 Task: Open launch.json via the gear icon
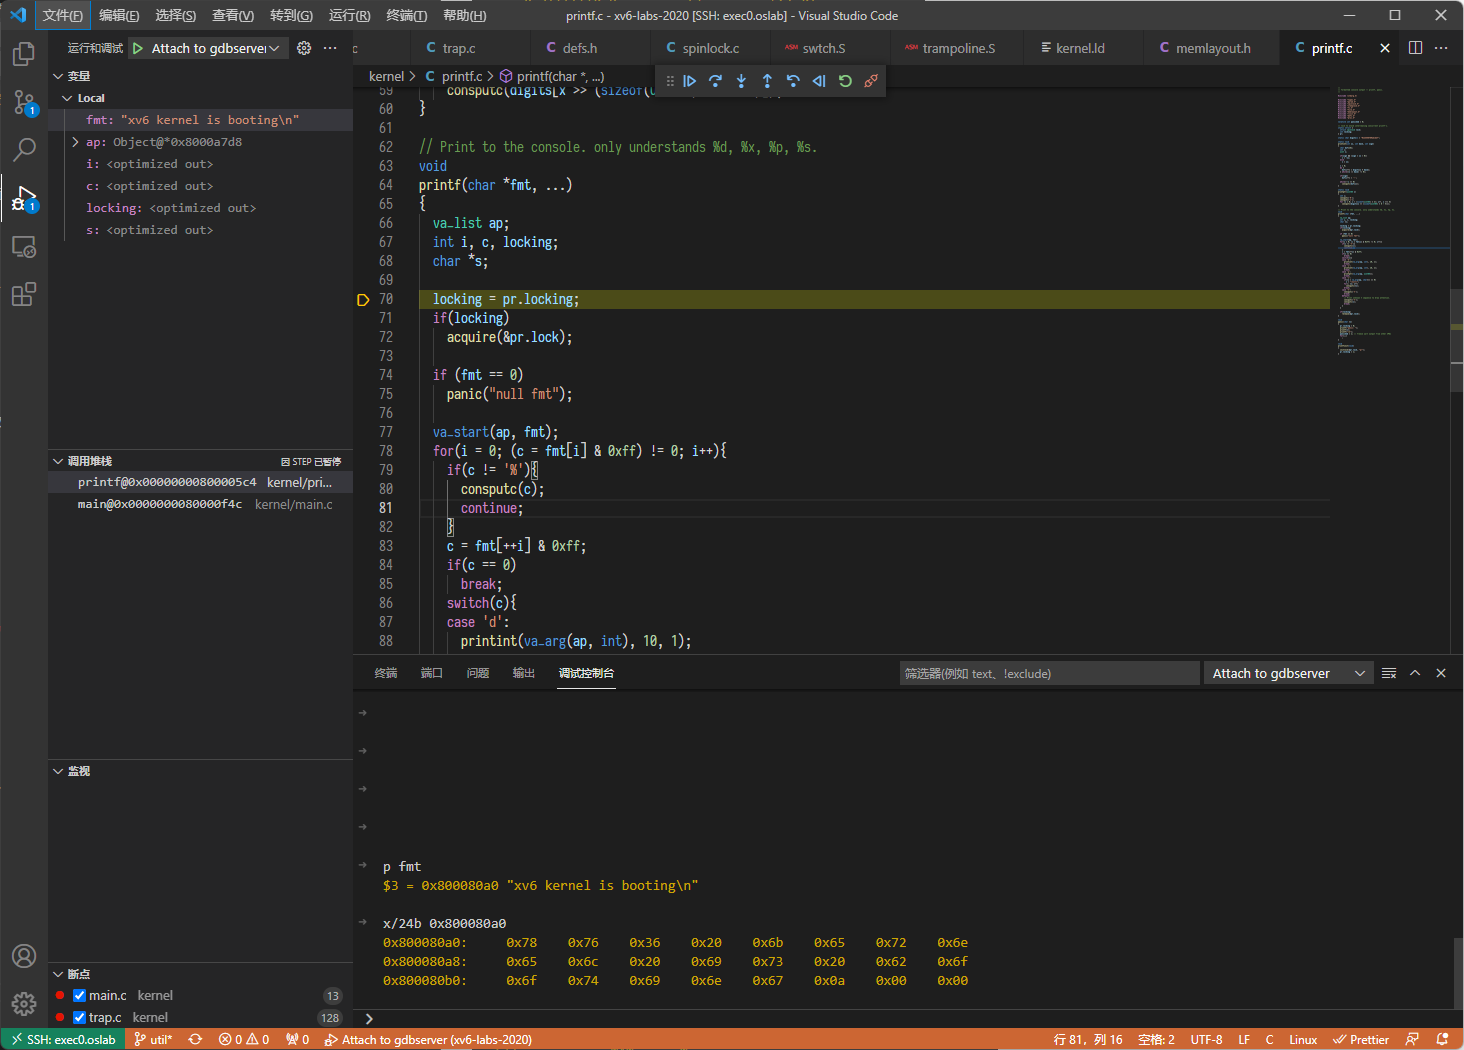304,48
